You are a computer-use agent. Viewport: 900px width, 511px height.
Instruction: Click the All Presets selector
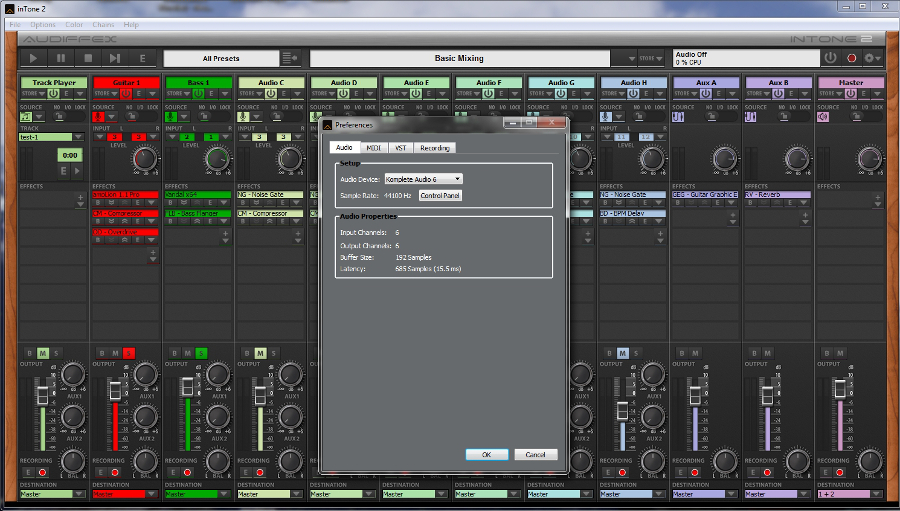221,58
